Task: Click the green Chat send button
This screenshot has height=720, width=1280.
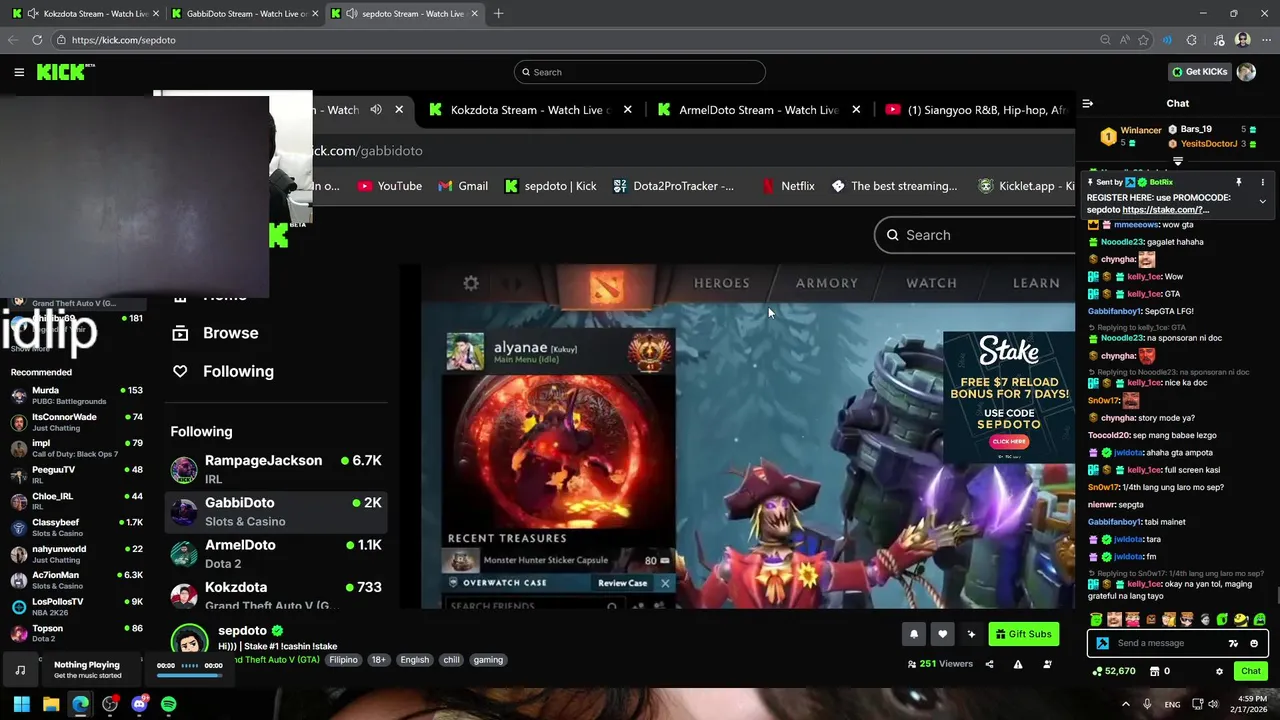Action: [1250, 671]
